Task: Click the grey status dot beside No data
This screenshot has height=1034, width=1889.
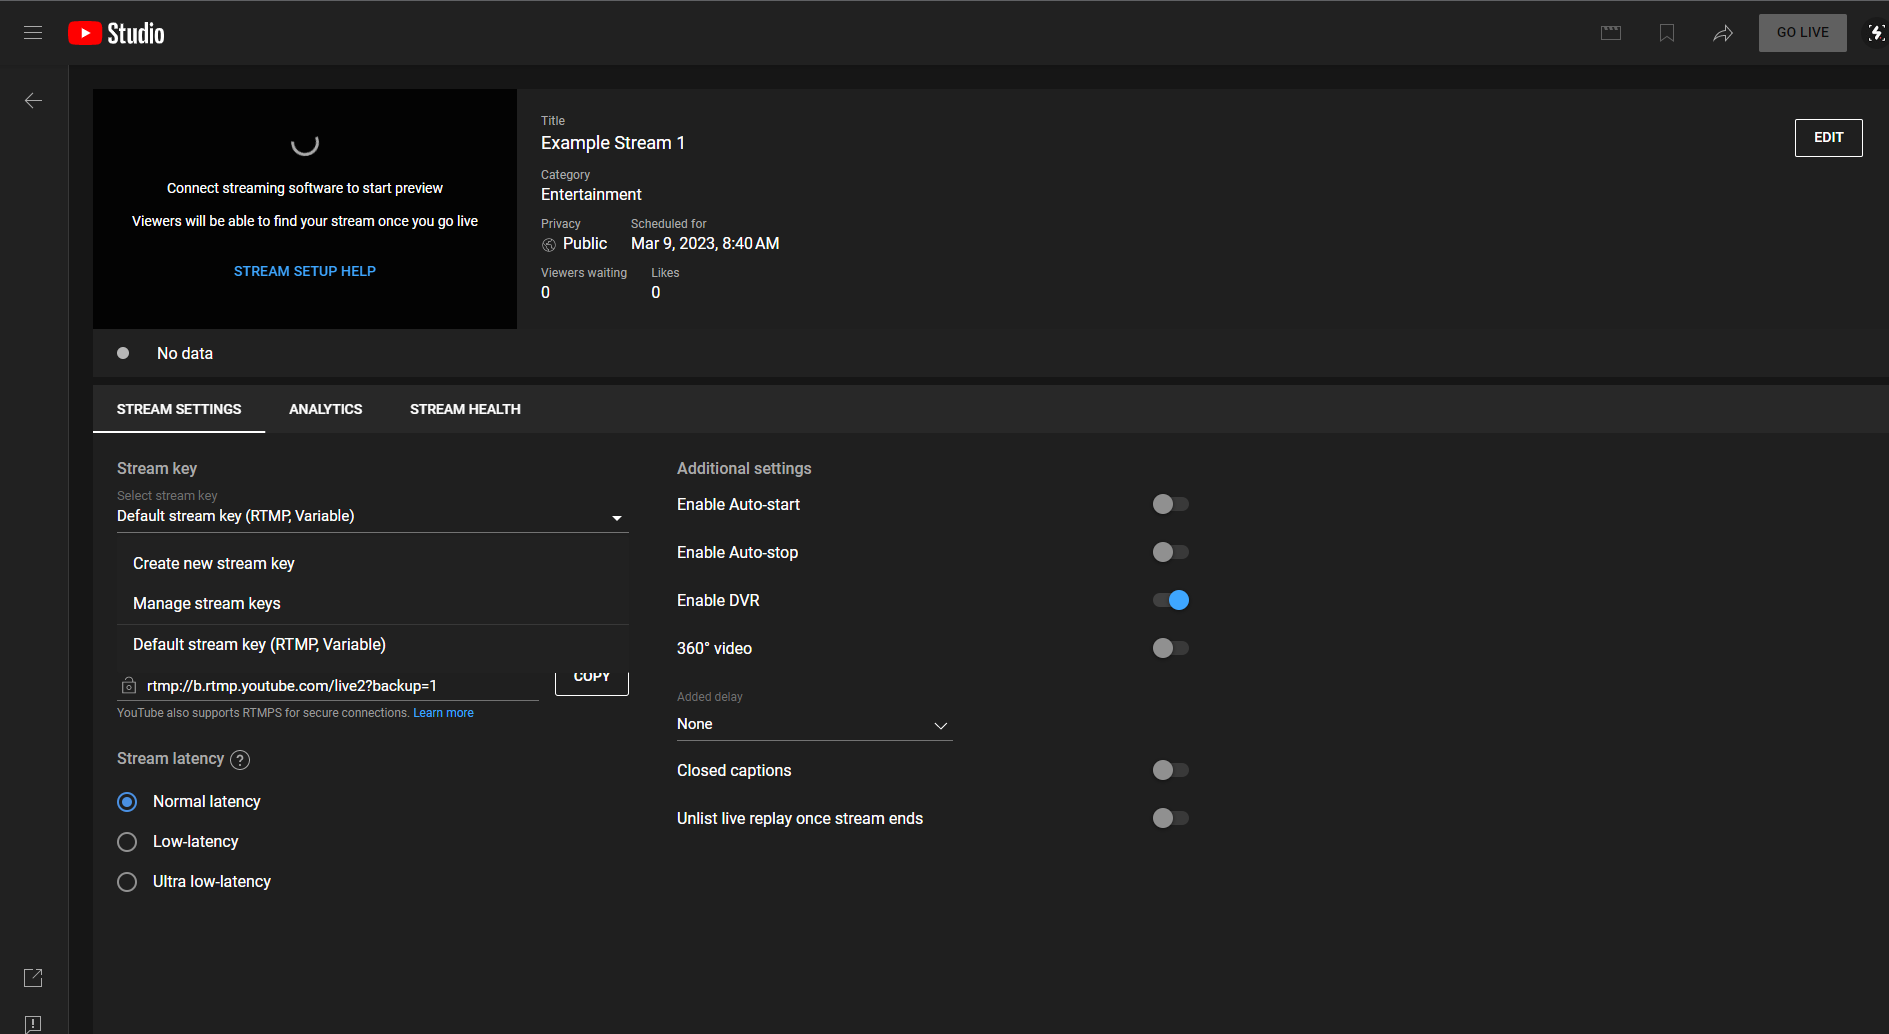Action: point(123,353)
